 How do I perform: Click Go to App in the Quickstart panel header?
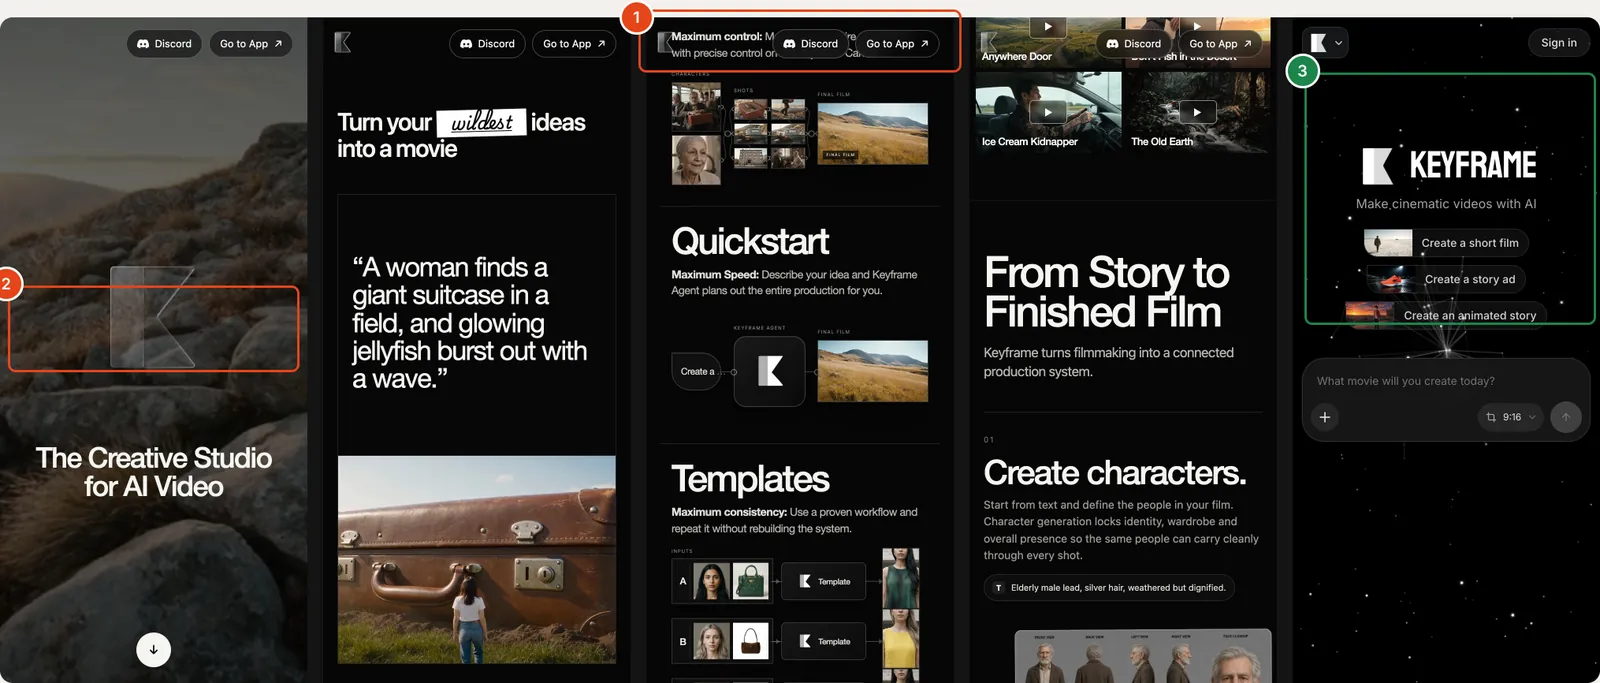897,44
